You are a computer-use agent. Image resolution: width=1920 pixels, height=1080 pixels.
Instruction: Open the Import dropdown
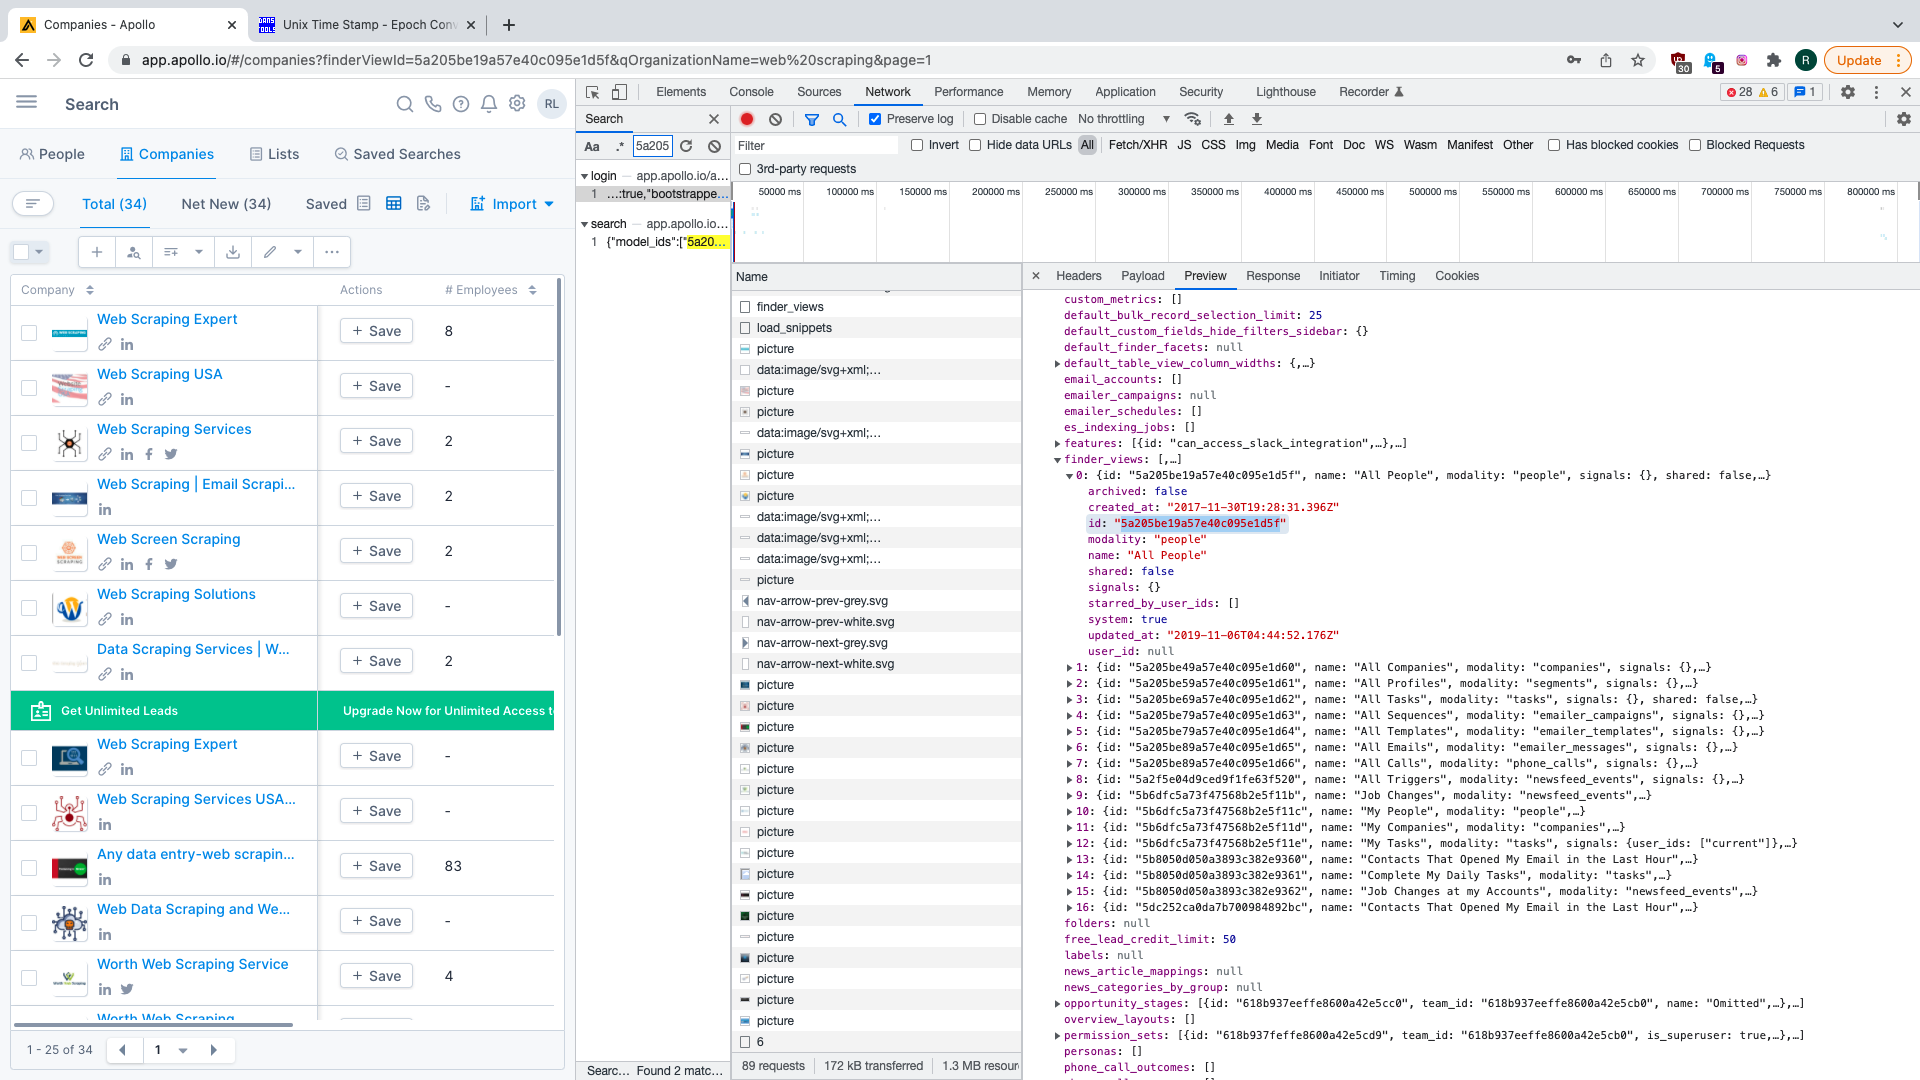512,204
